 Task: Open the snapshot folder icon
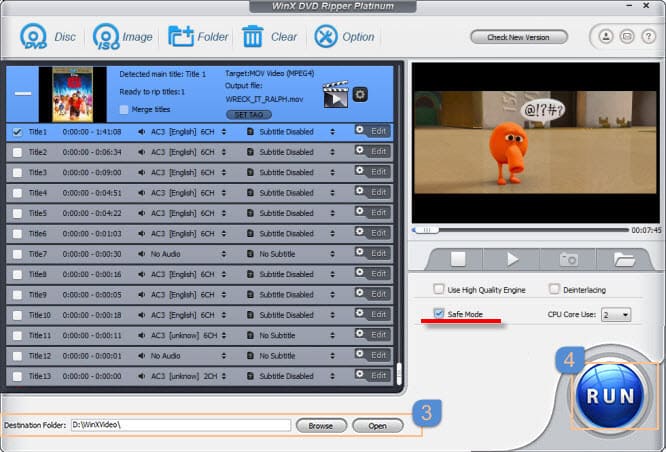click(x=624, y=259)
